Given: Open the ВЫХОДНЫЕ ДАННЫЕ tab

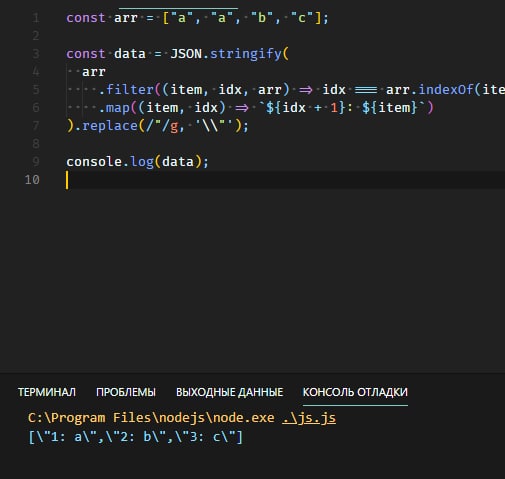Looking at the screenshot, I should (229, 392).
